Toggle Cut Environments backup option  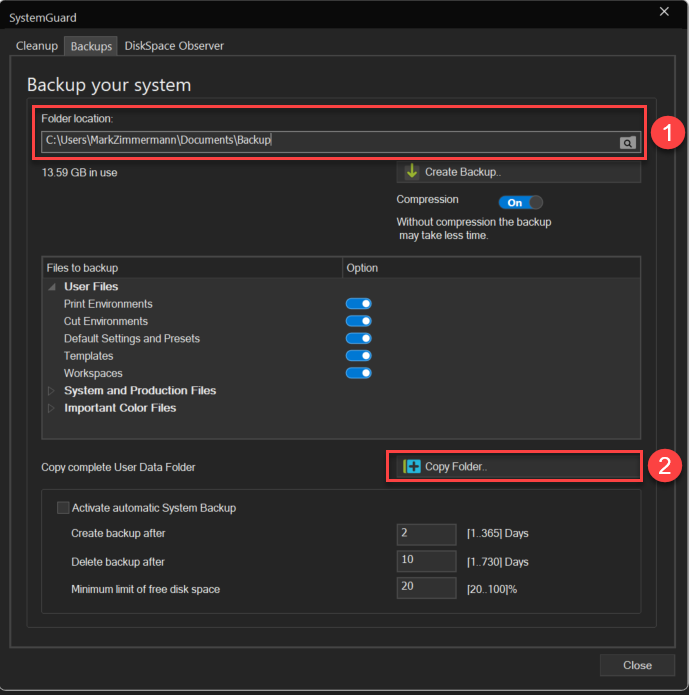click(359, 321)
